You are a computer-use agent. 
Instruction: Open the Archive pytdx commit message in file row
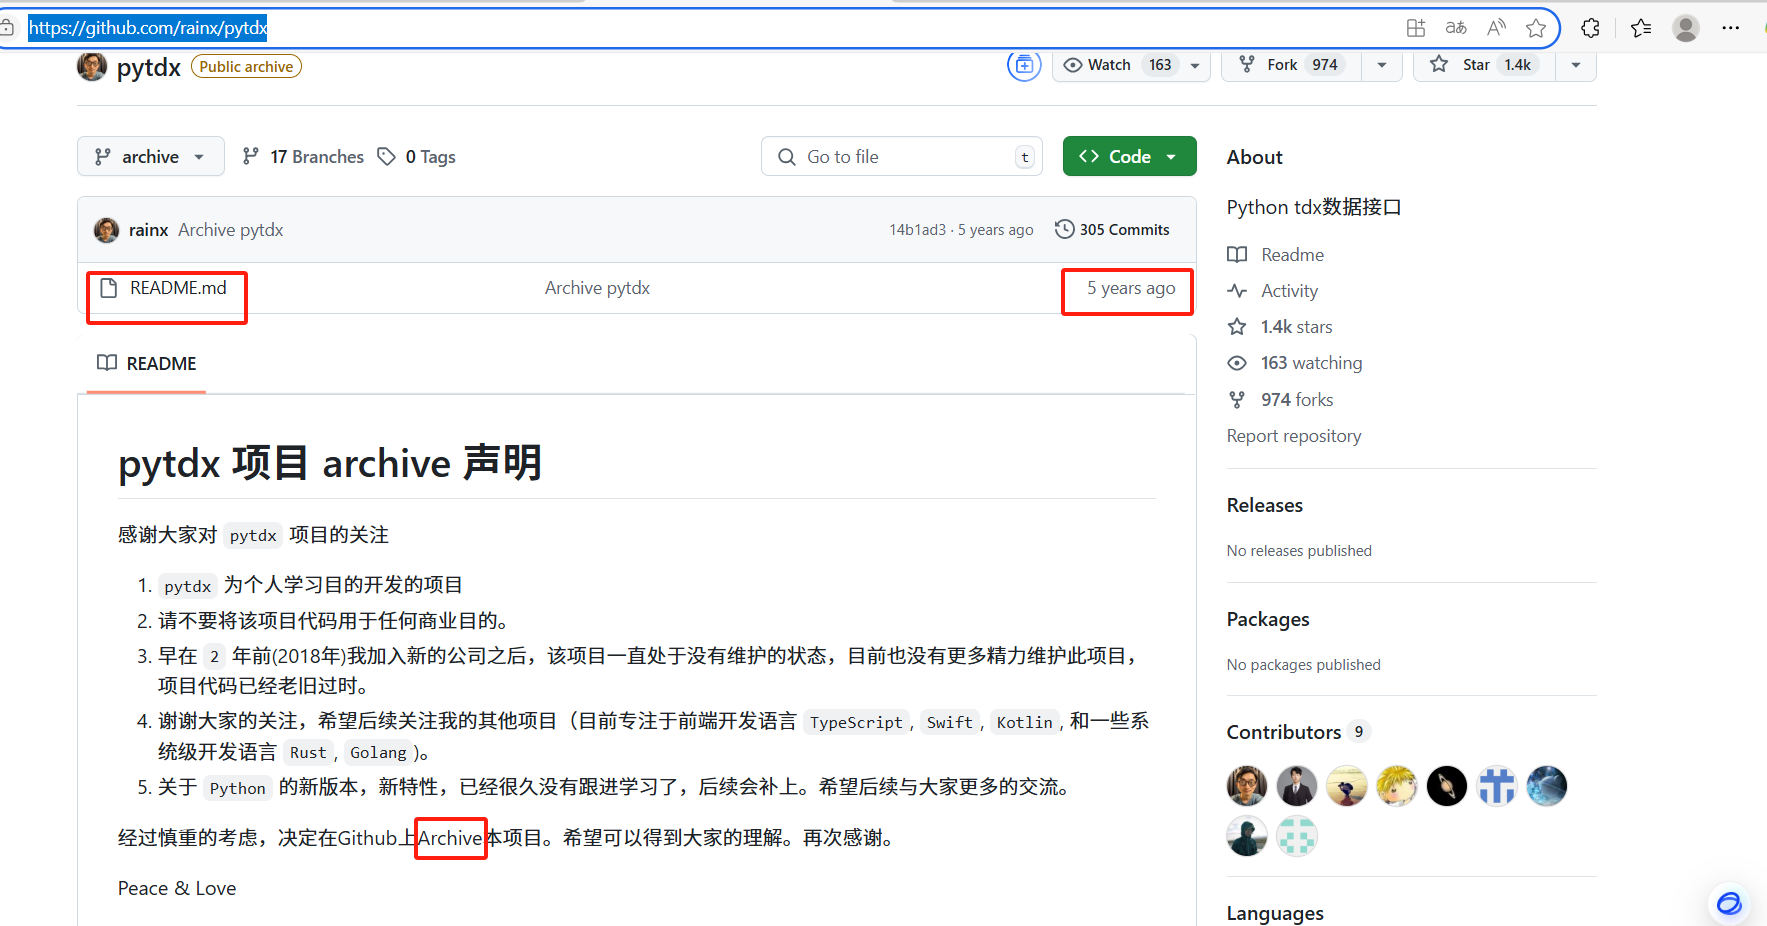[x=597, y=288]
